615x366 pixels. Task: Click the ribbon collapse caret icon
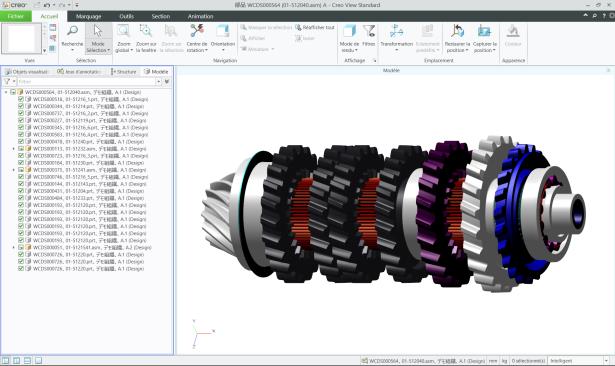(586, 16)
